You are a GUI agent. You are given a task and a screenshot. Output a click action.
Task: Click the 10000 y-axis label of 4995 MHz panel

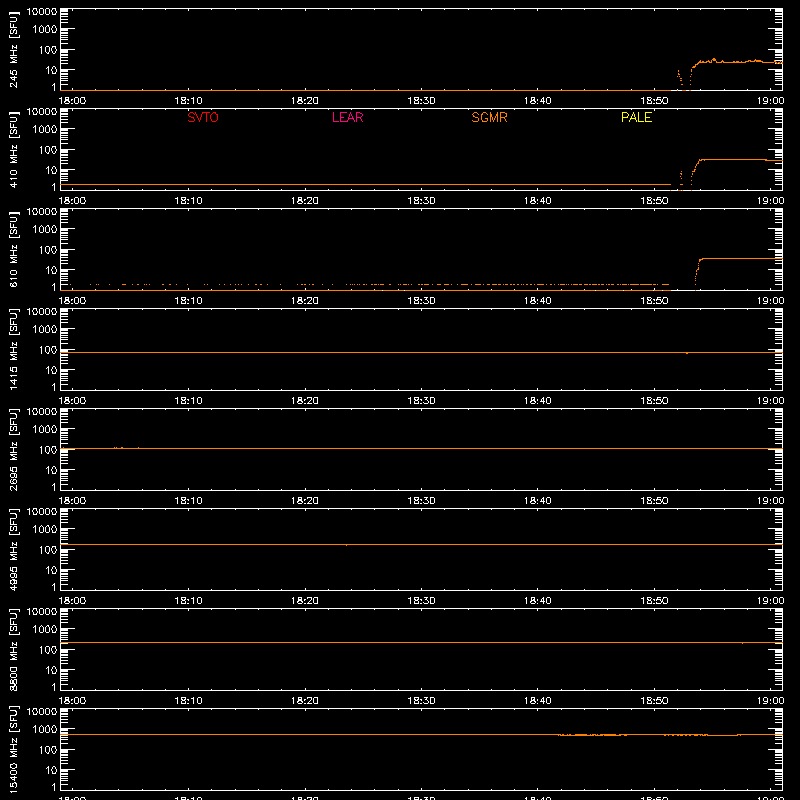coord(42,512)
